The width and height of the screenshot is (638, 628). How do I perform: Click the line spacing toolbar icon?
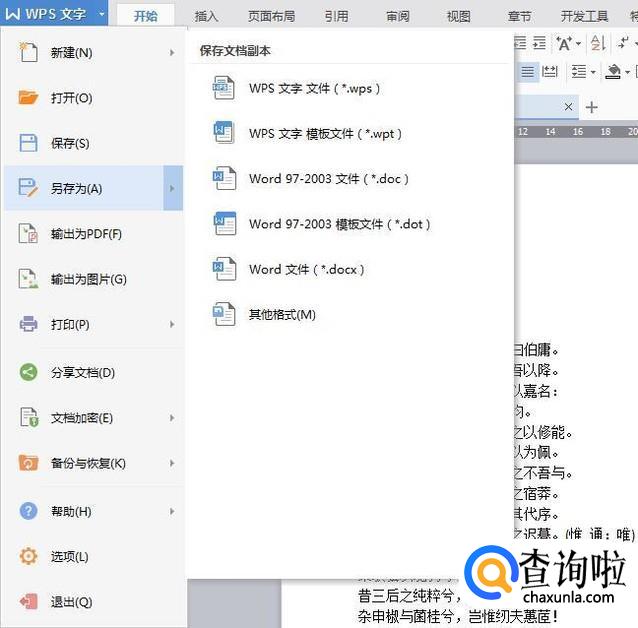(579, 72)
